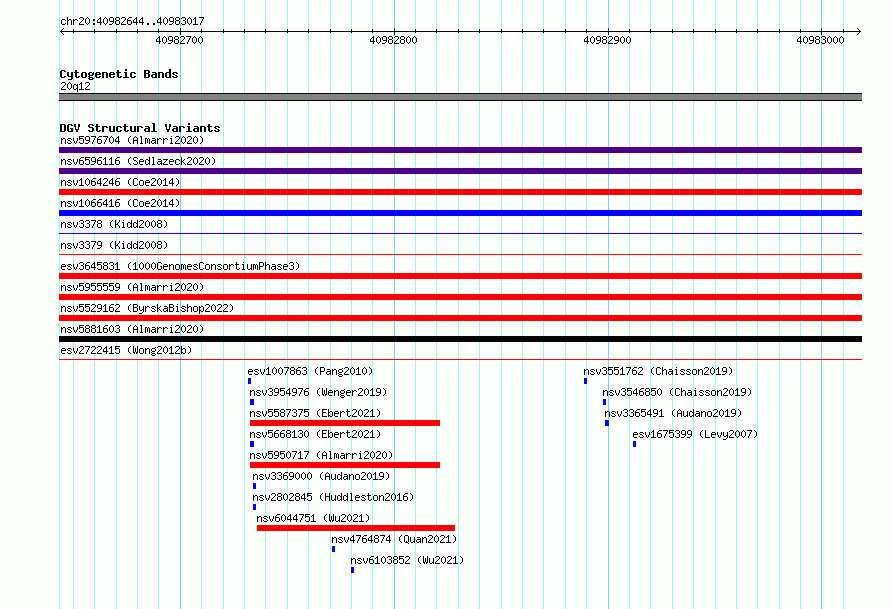Open nsv3954976 (Wenger2019) label
890x609 pixels.
coord(318,392)
